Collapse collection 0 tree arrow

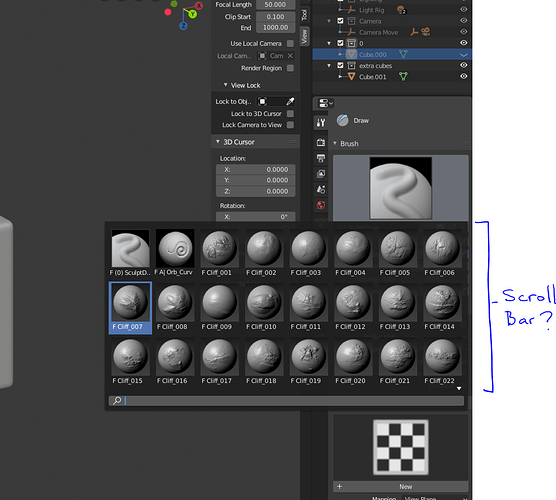[329, 43]
